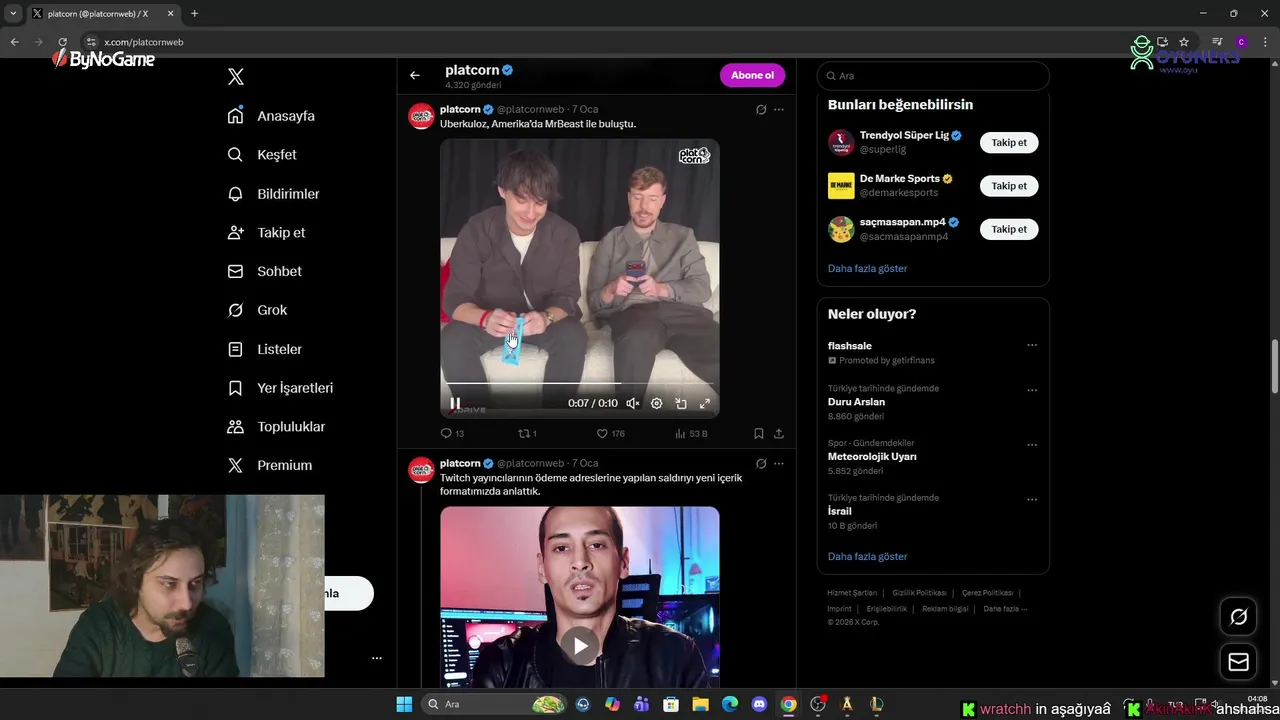Open floating Grok button
The image size is (1280, 720).
click(x=1238, y=617)
